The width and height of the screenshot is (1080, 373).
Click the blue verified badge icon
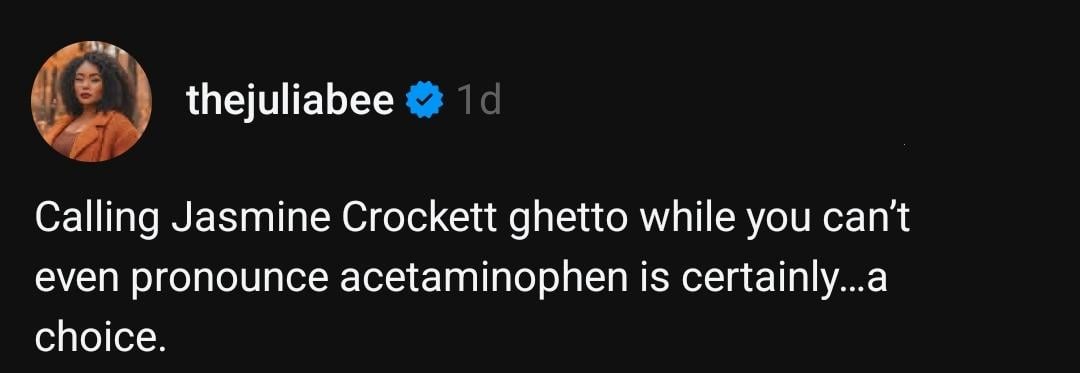point(425,100)
